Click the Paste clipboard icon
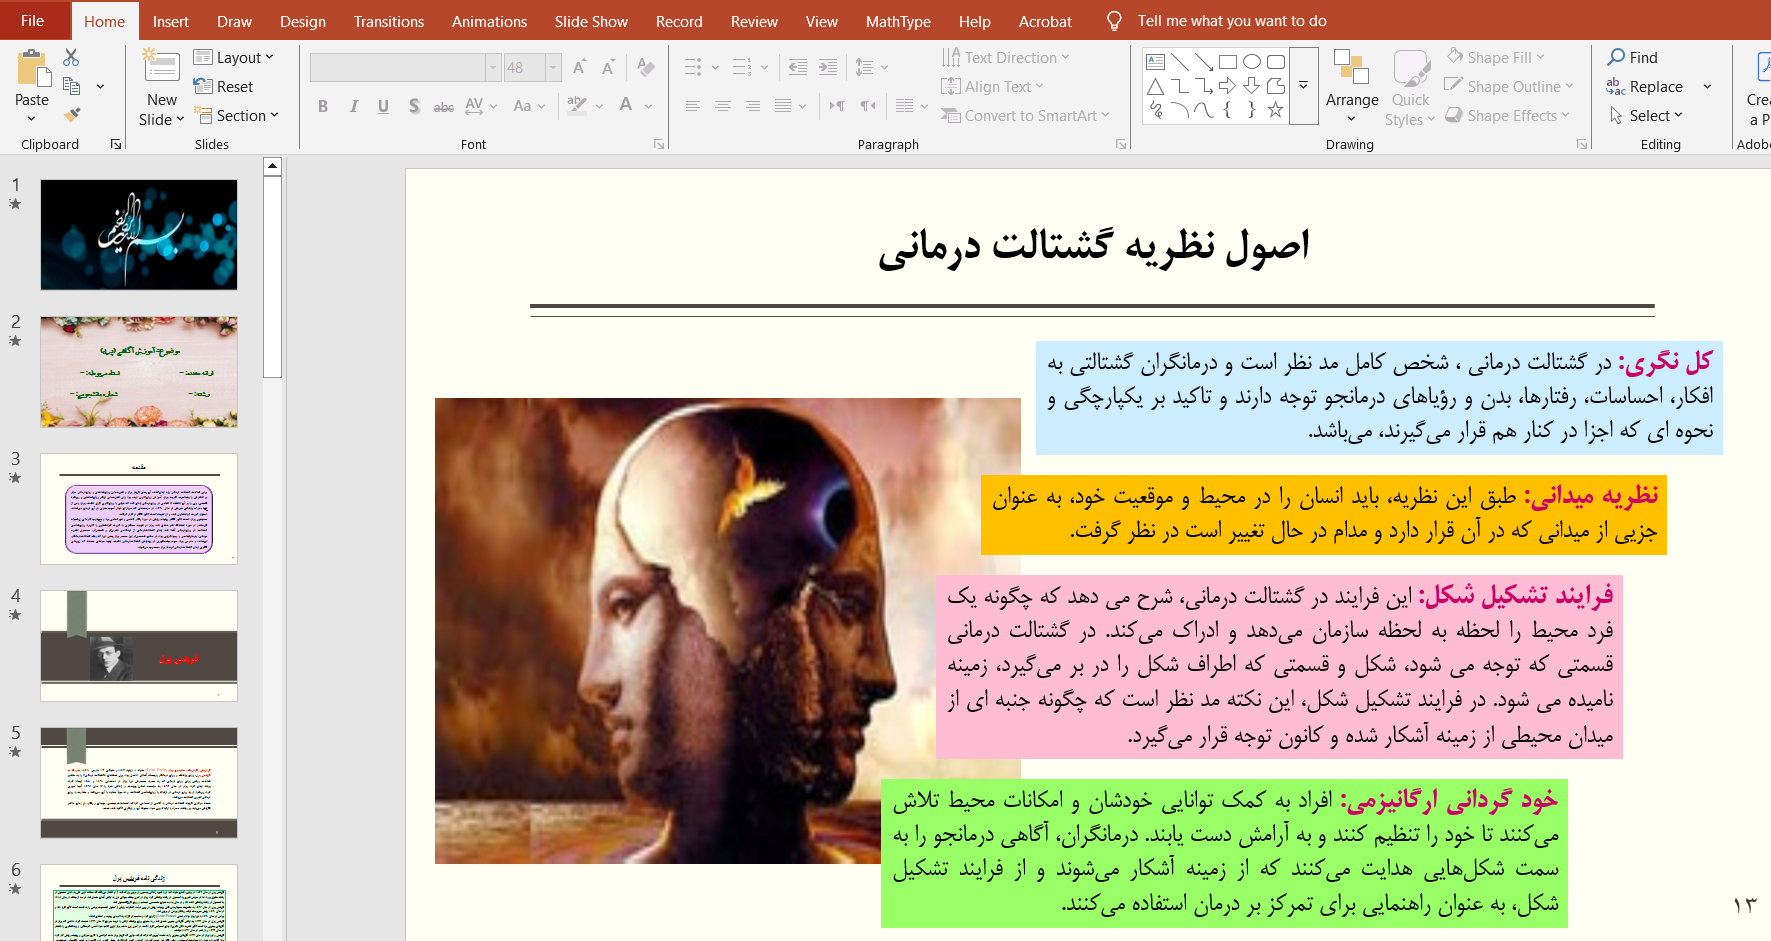This screenshot has width=1771, height=941. click(32, 70)
